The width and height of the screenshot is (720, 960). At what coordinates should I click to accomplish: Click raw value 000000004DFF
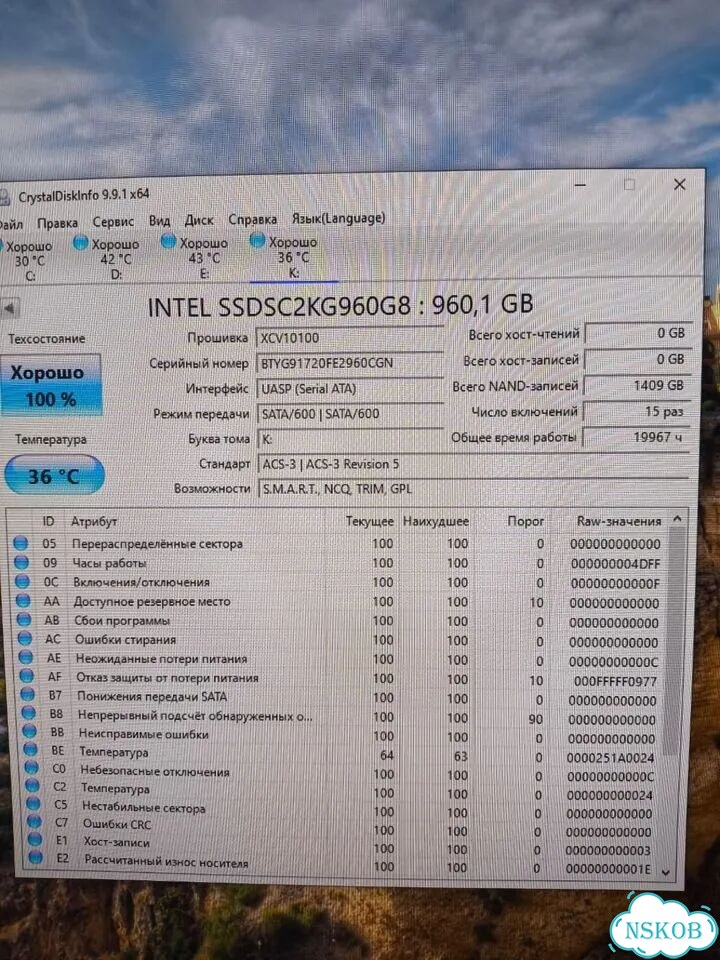616,563
